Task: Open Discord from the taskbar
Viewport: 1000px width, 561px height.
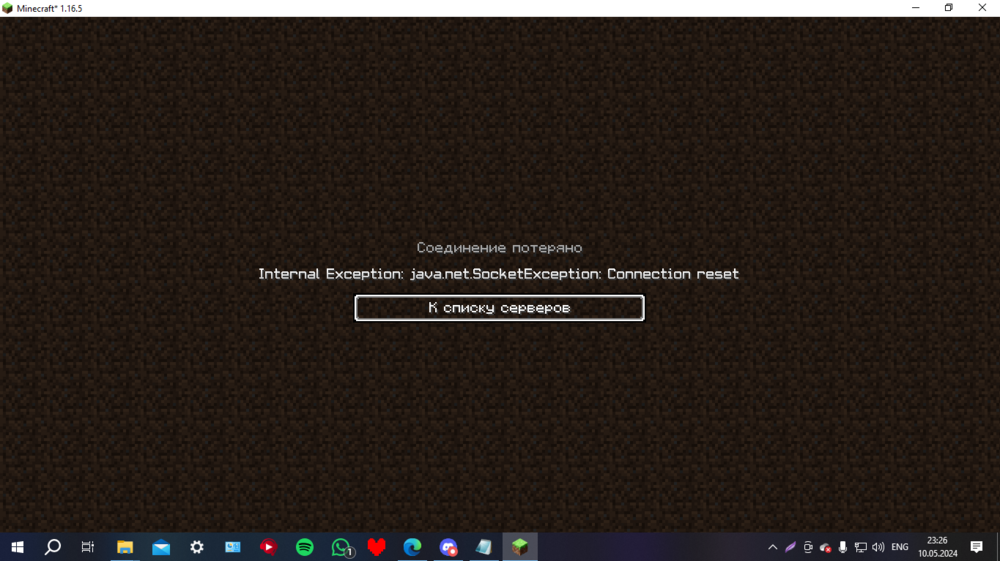Action: click(448, 547)
